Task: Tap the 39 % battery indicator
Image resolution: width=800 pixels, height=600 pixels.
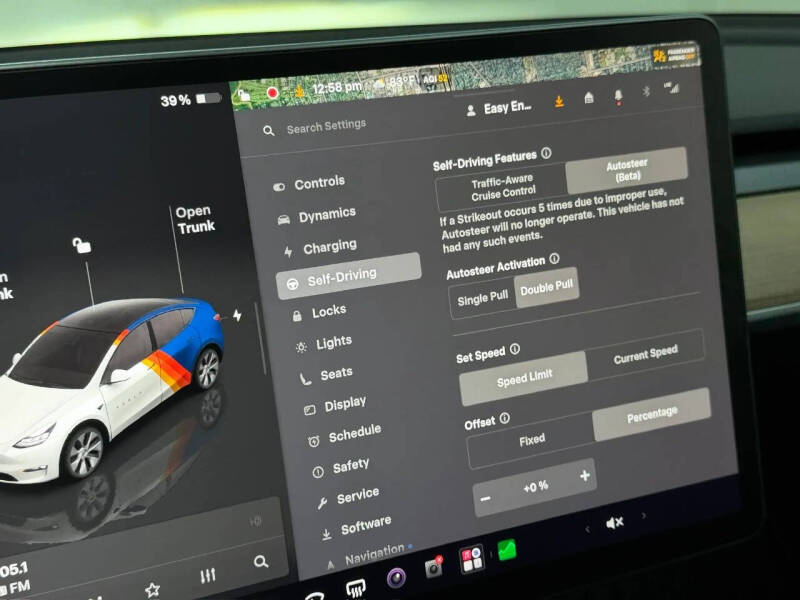Action: 190,99
